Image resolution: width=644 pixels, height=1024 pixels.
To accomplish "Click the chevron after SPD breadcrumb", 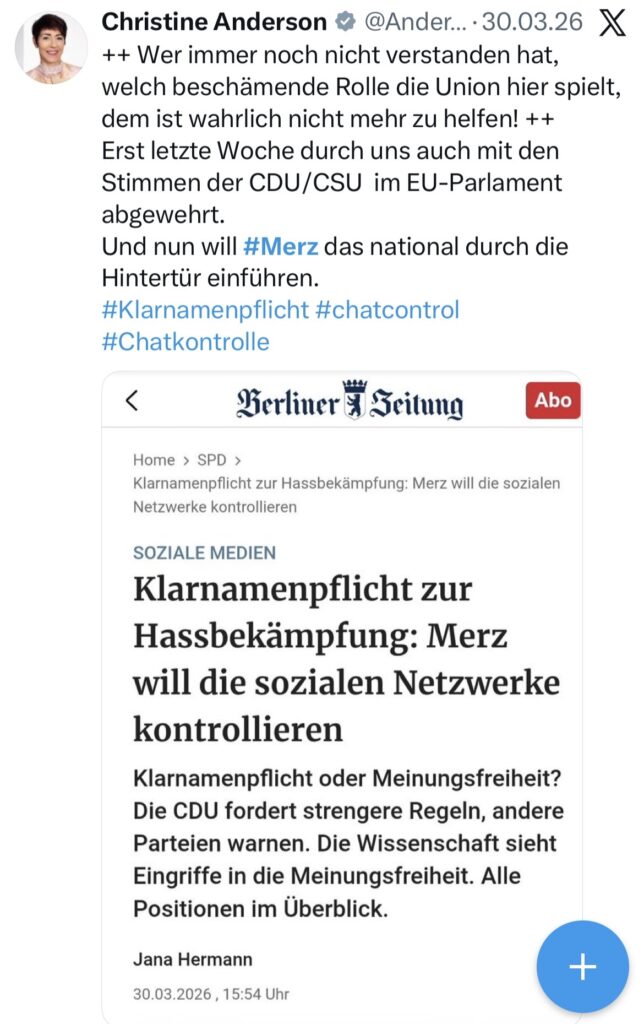I will pyautogui.click(x=236, y=460).
